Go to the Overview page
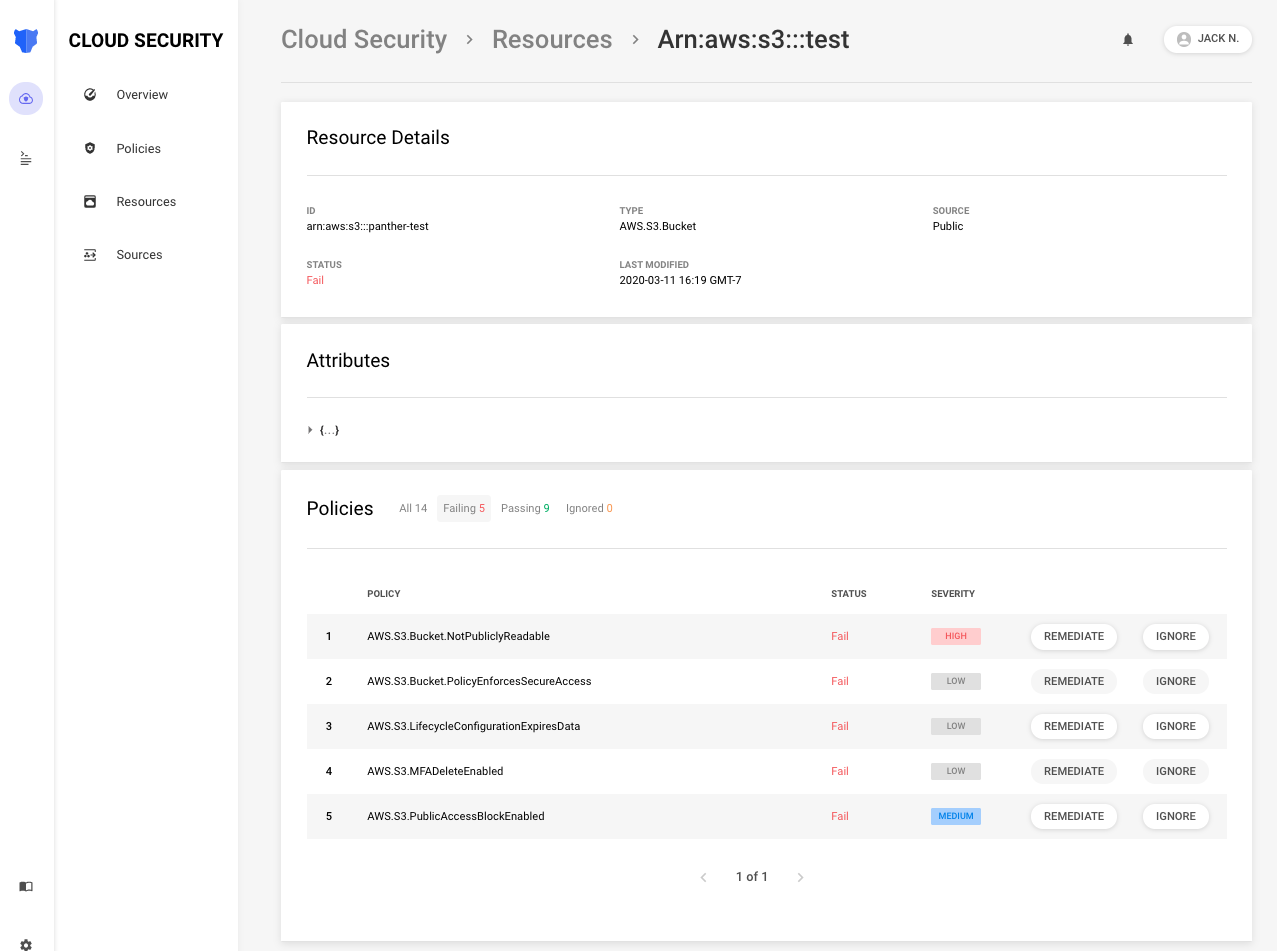 click(142, 95)
